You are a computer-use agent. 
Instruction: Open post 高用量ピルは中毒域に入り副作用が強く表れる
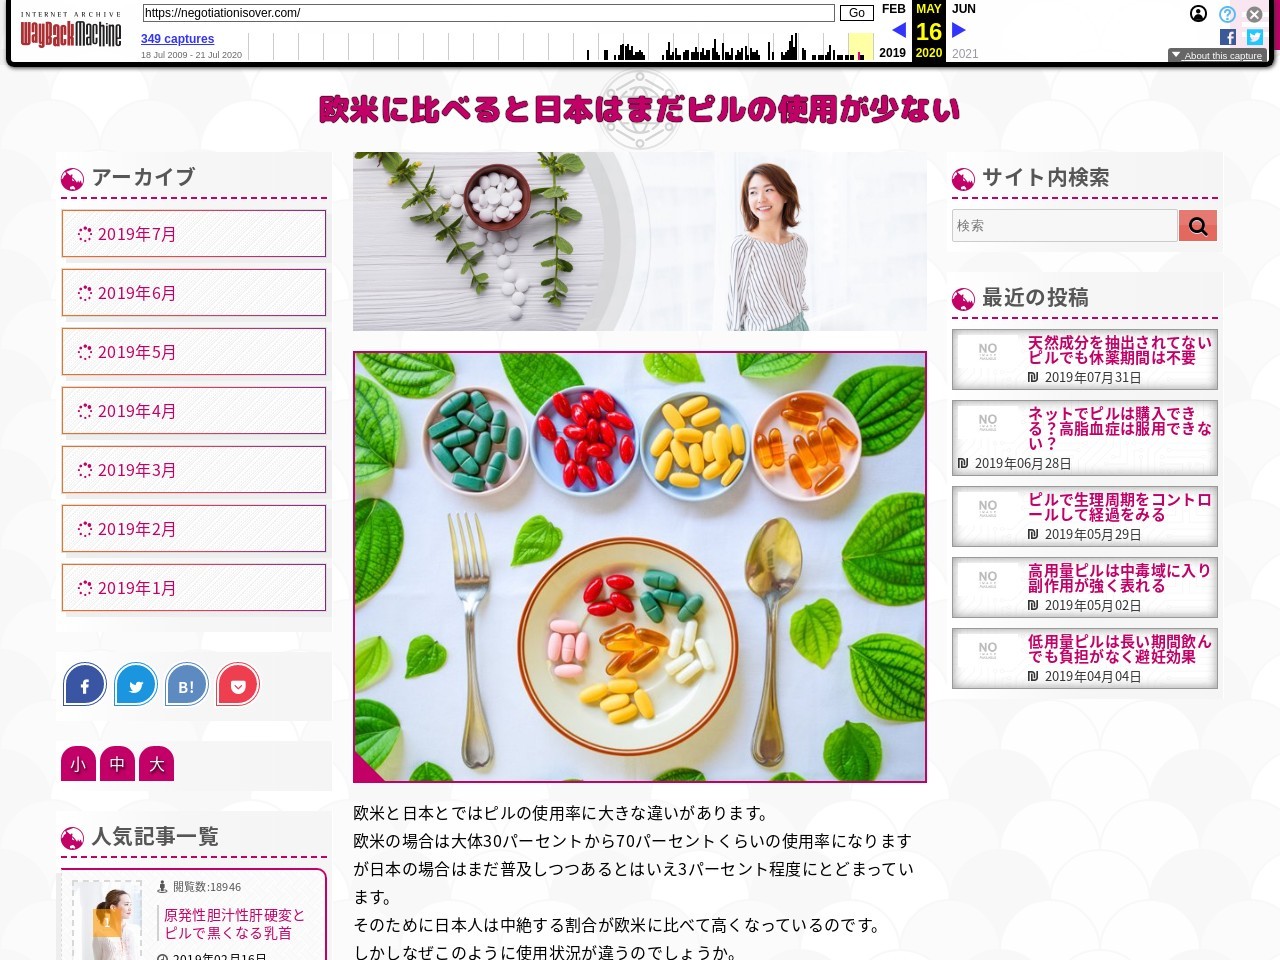click(1119, 578)
